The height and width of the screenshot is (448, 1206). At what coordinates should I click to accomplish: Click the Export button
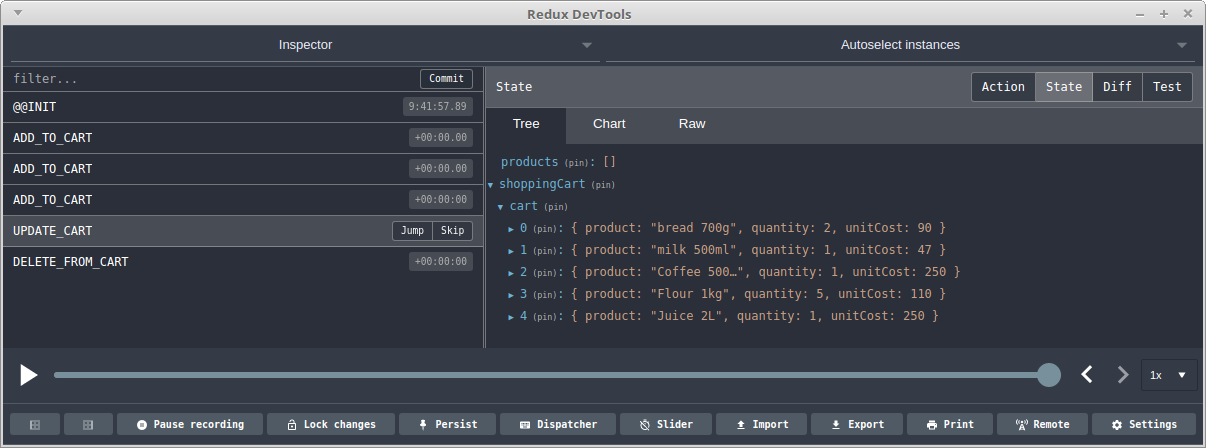[x=857, y=425]
